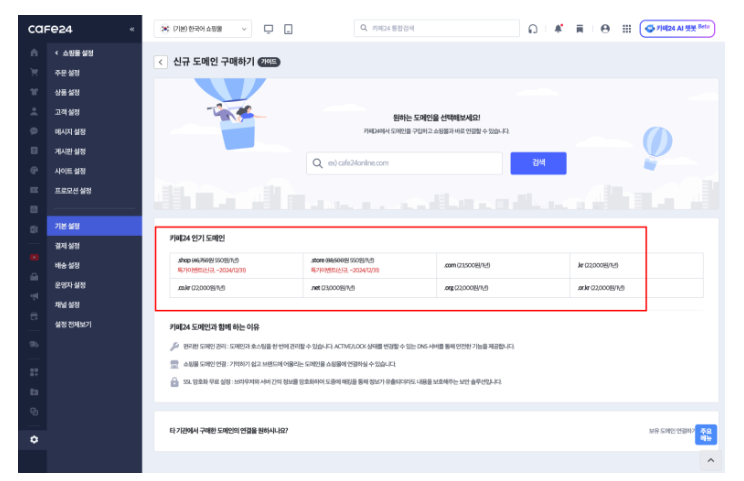Screen dimensions: 744x481
Task: Click the padlock SSL icon
Action: click(x=174, y=382)
